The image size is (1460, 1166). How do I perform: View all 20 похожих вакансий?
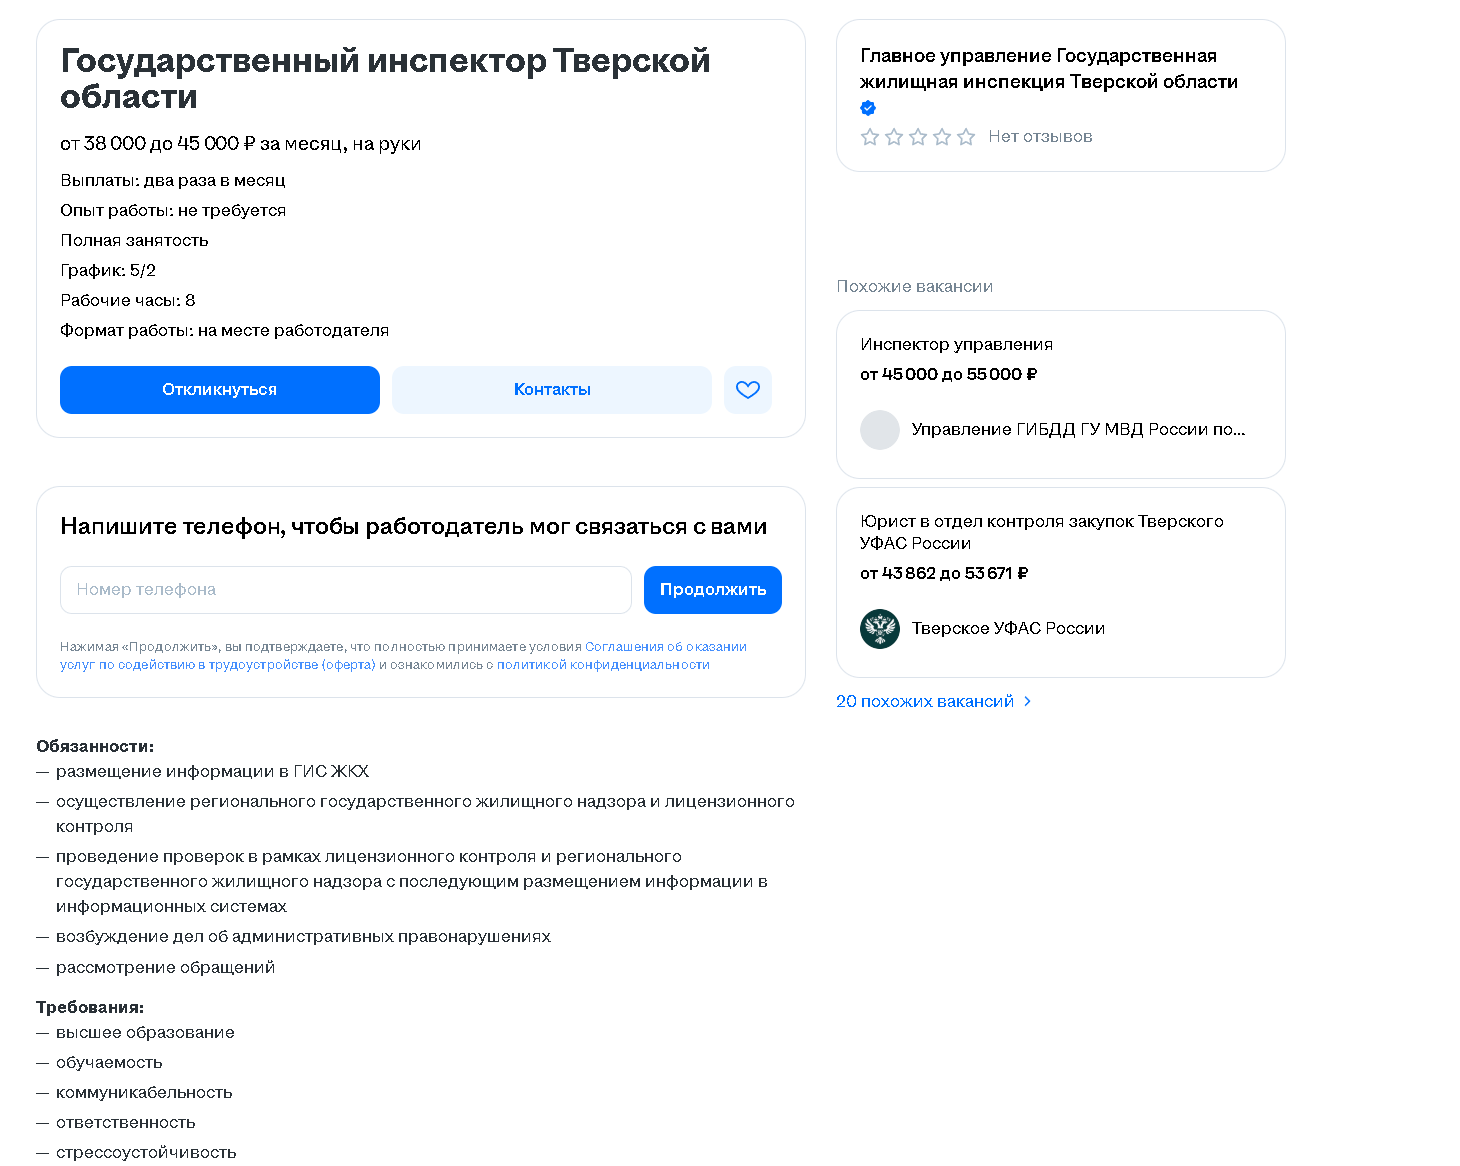925,702
